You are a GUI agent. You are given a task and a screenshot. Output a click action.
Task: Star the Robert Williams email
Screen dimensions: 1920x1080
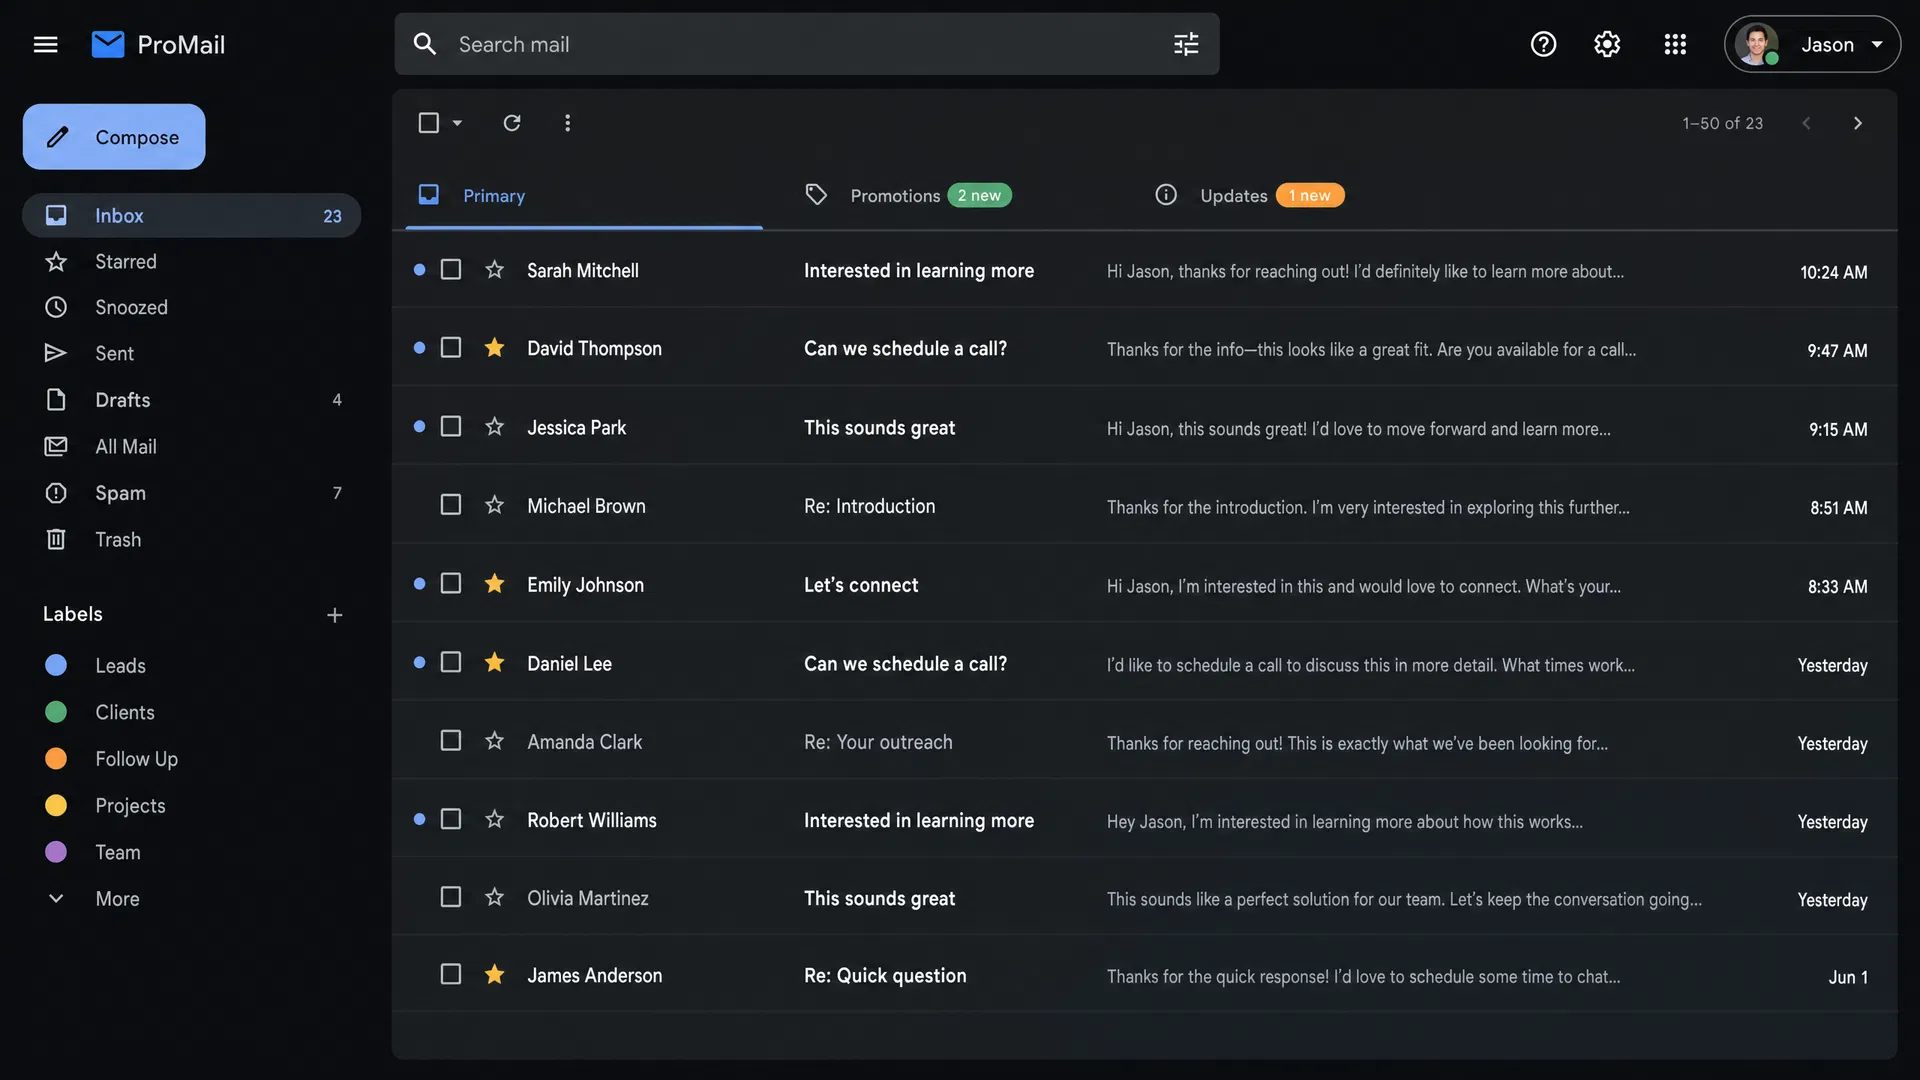[x=494, y=820]
